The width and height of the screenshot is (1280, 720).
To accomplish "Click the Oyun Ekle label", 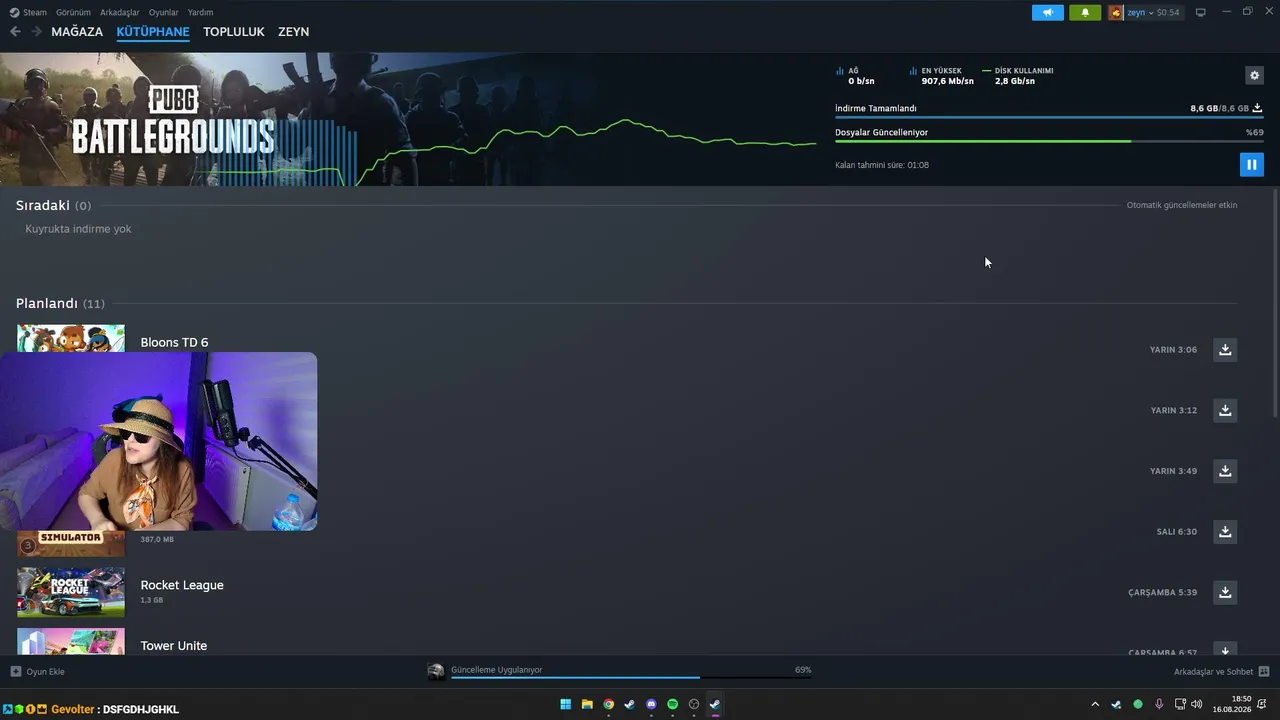I will click(x=46, y=672).
